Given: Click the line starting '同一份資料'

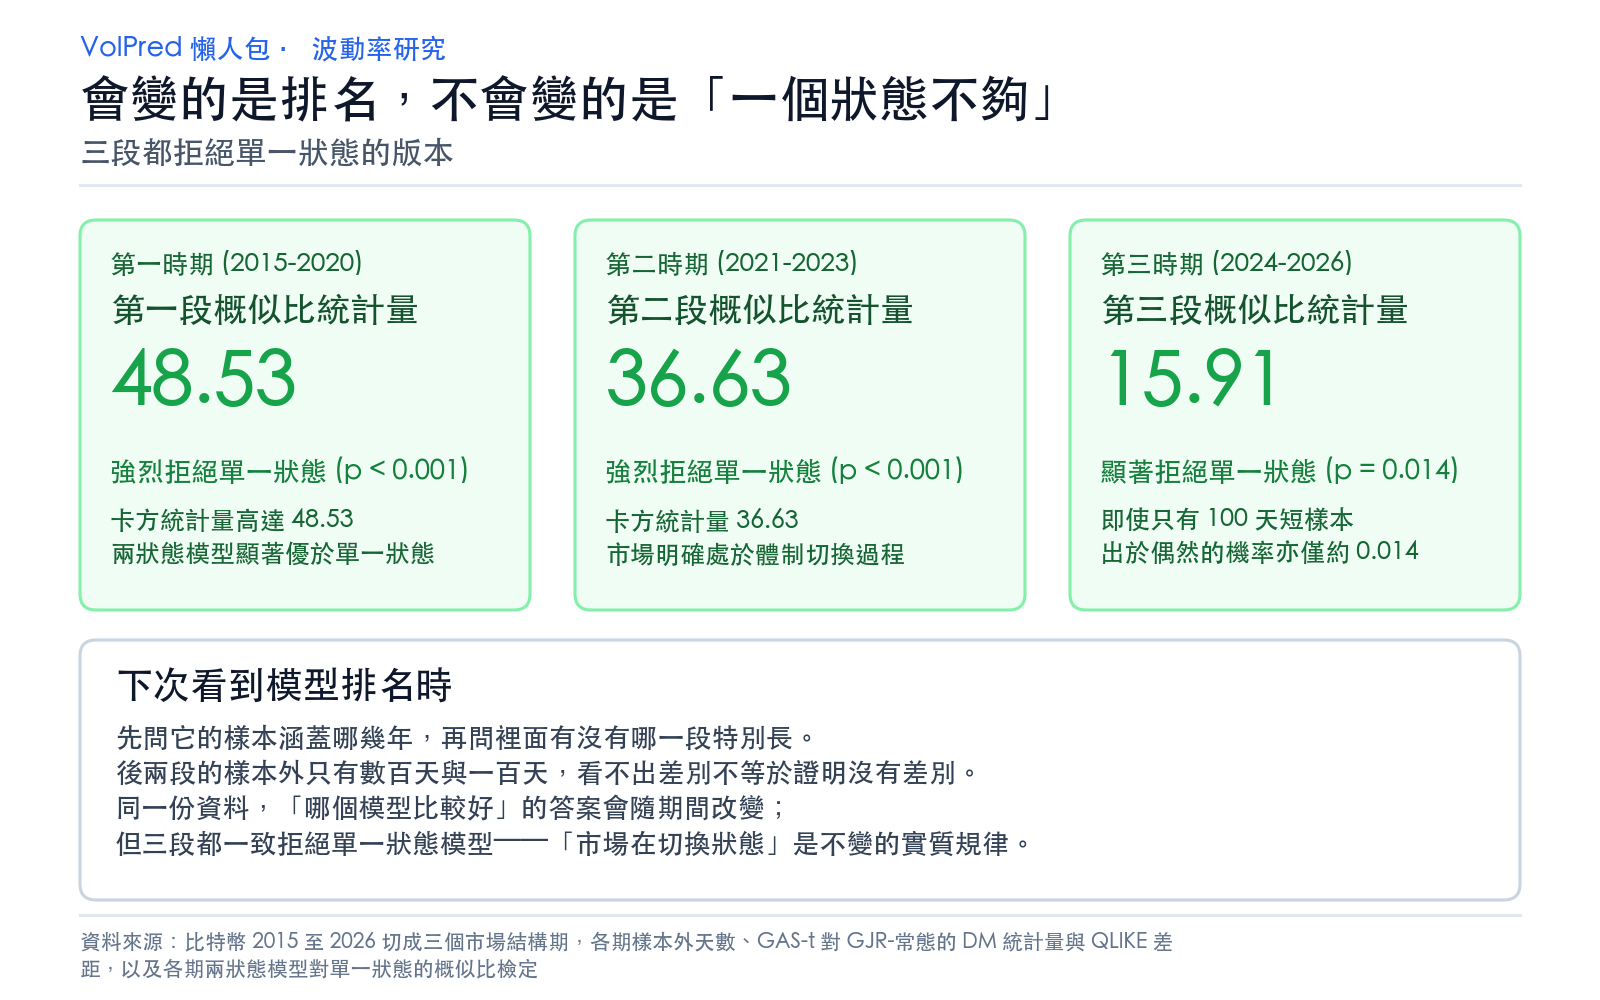Looking at the screenshot, I should click(x=452, y=808).
